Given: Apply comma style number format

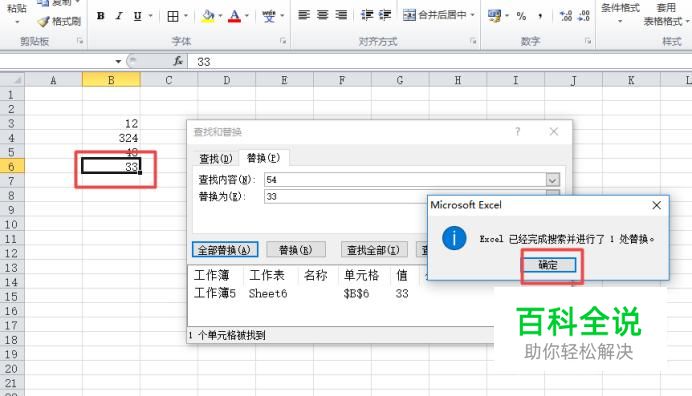Looking at the screenshot, I should [540, 16].
